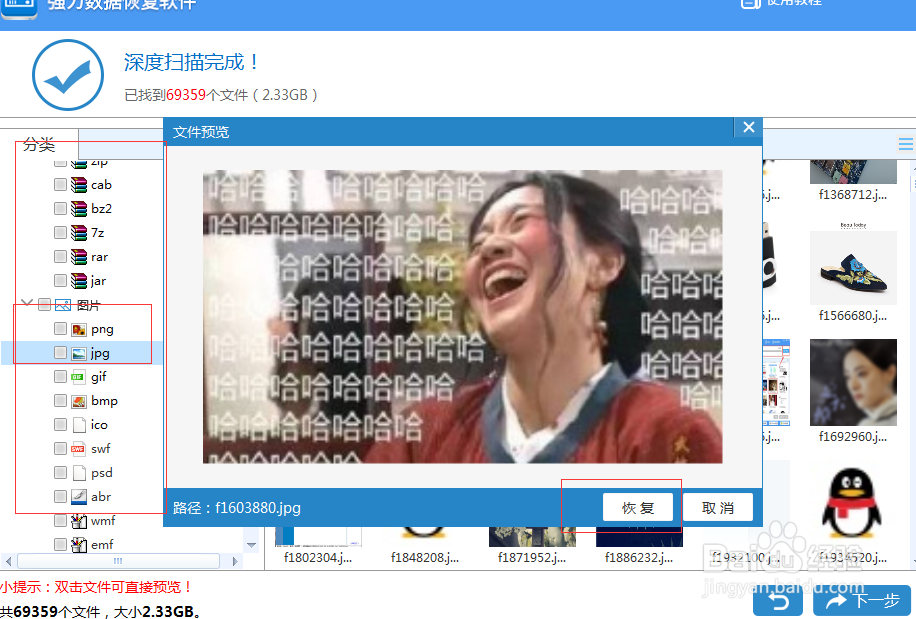Open the 使用教程 tutorial icon

coord(750,4)
